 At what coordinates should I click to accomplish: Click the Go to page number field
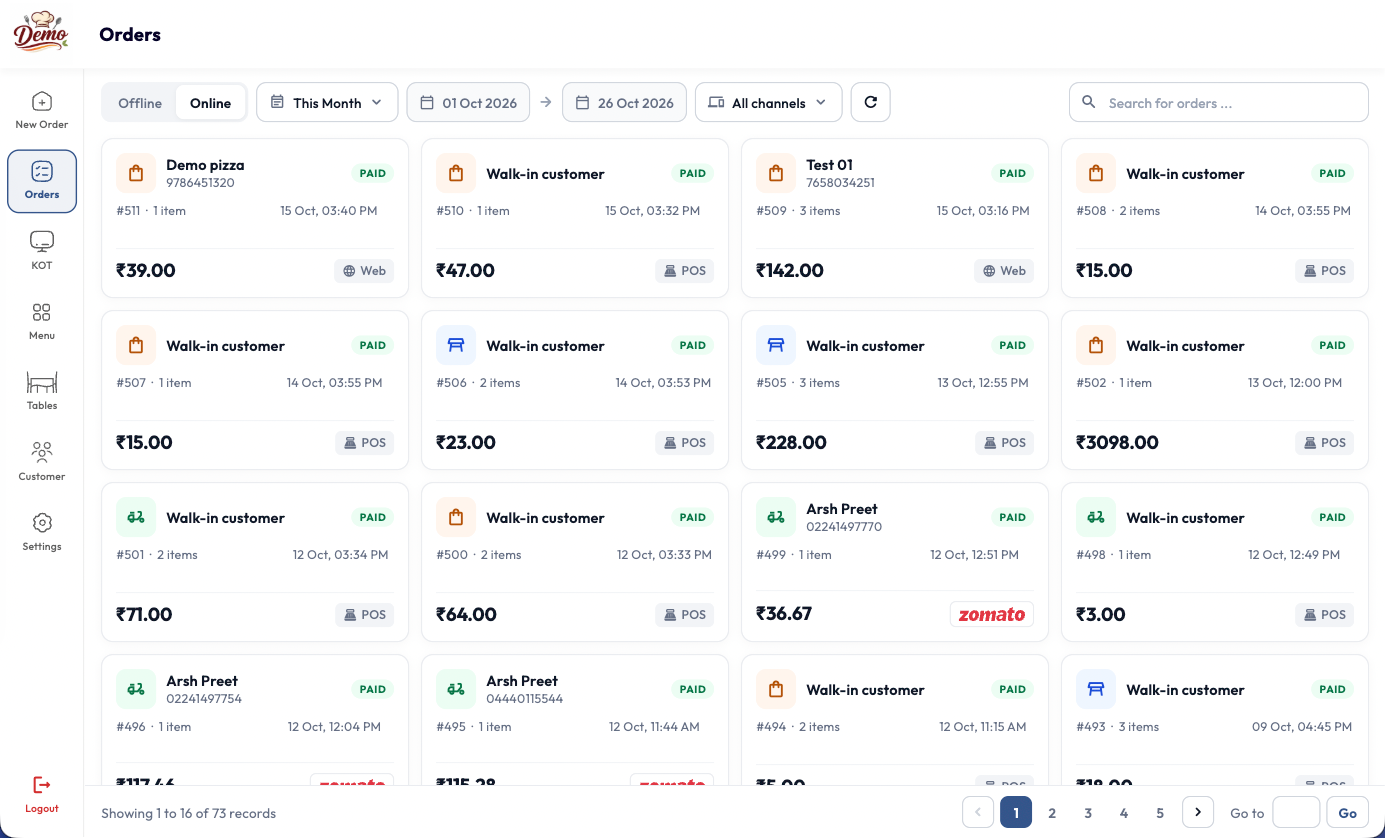(x=1296, y=813)
